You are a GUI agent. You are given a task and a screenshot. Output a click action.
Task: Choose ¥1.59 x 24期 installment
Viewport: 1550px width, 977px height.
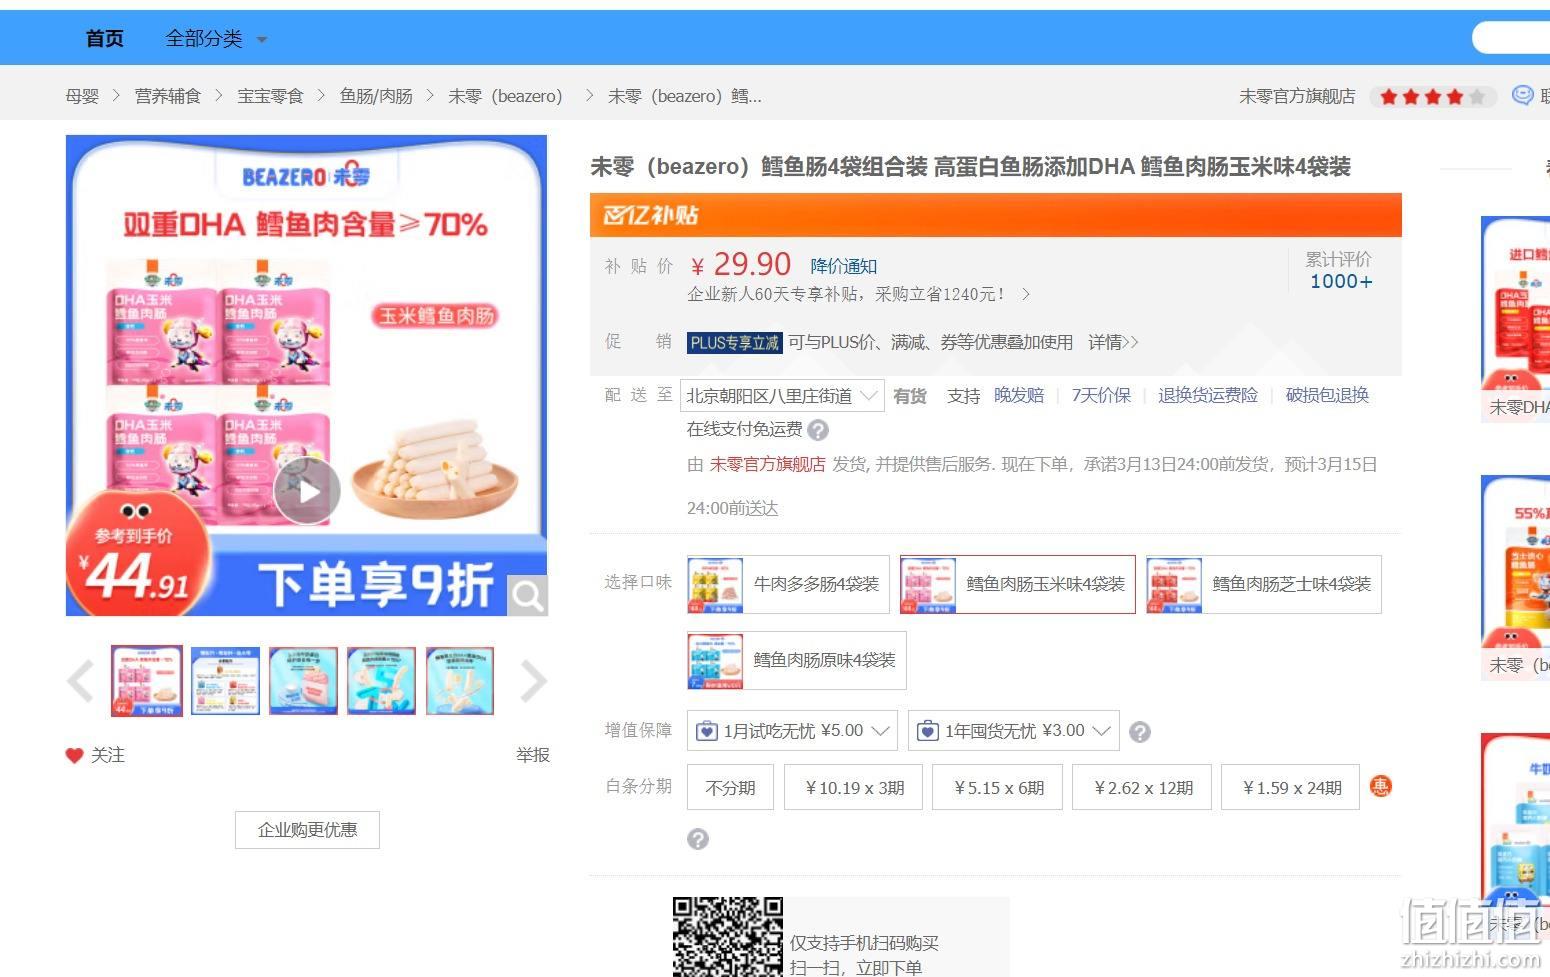pos(1291,788)
